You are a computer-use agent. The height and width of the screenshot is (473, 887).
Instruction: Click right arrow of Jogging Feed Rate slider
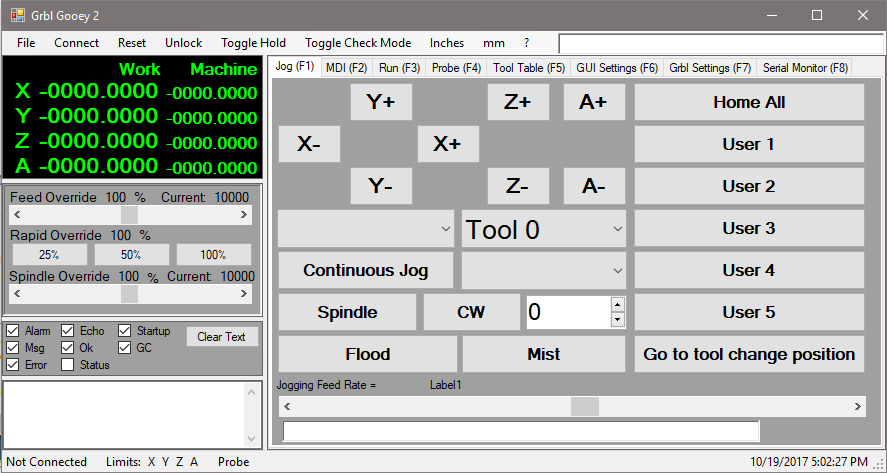858,406
